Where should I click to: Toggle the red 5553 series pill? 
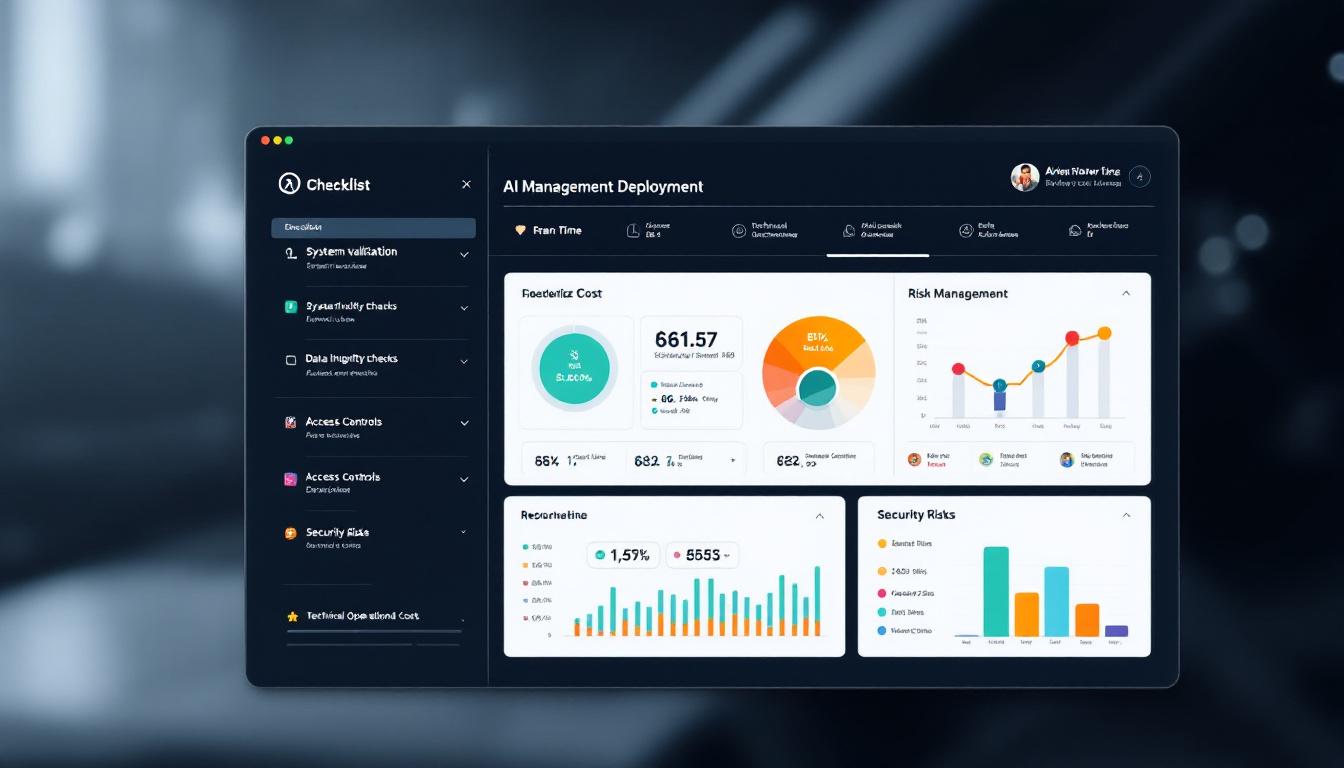tap(702, 555)
